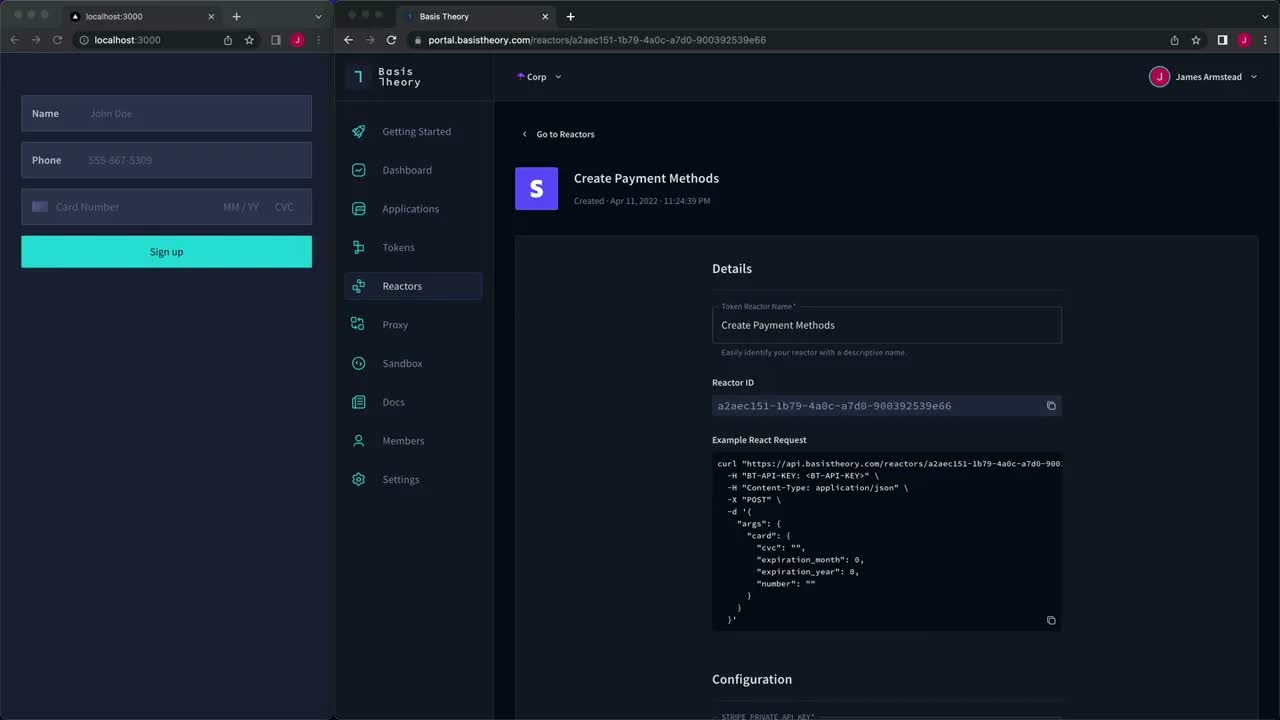Click the Go to Reactors back link

click(558, 134)
